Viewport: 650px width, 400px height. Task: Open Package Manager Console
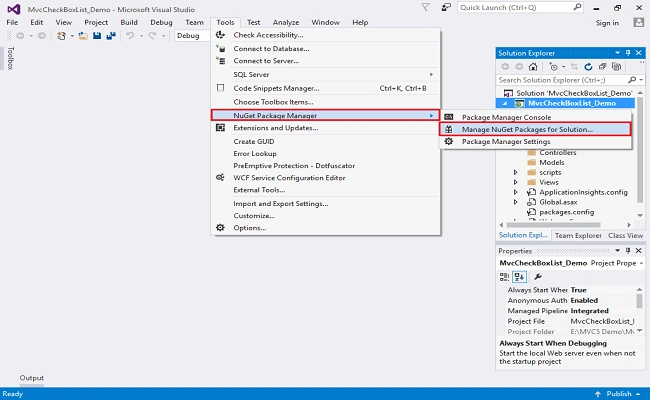coord(535,117)
